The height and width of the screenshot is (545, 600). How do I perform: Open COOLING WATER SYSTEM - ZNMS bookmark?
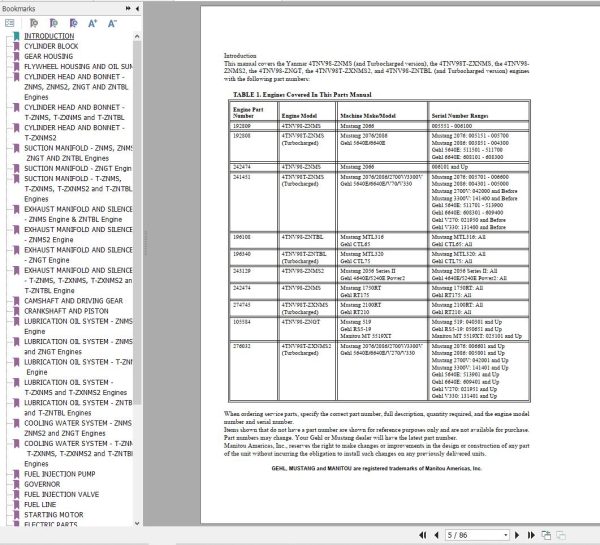[78, 428]
